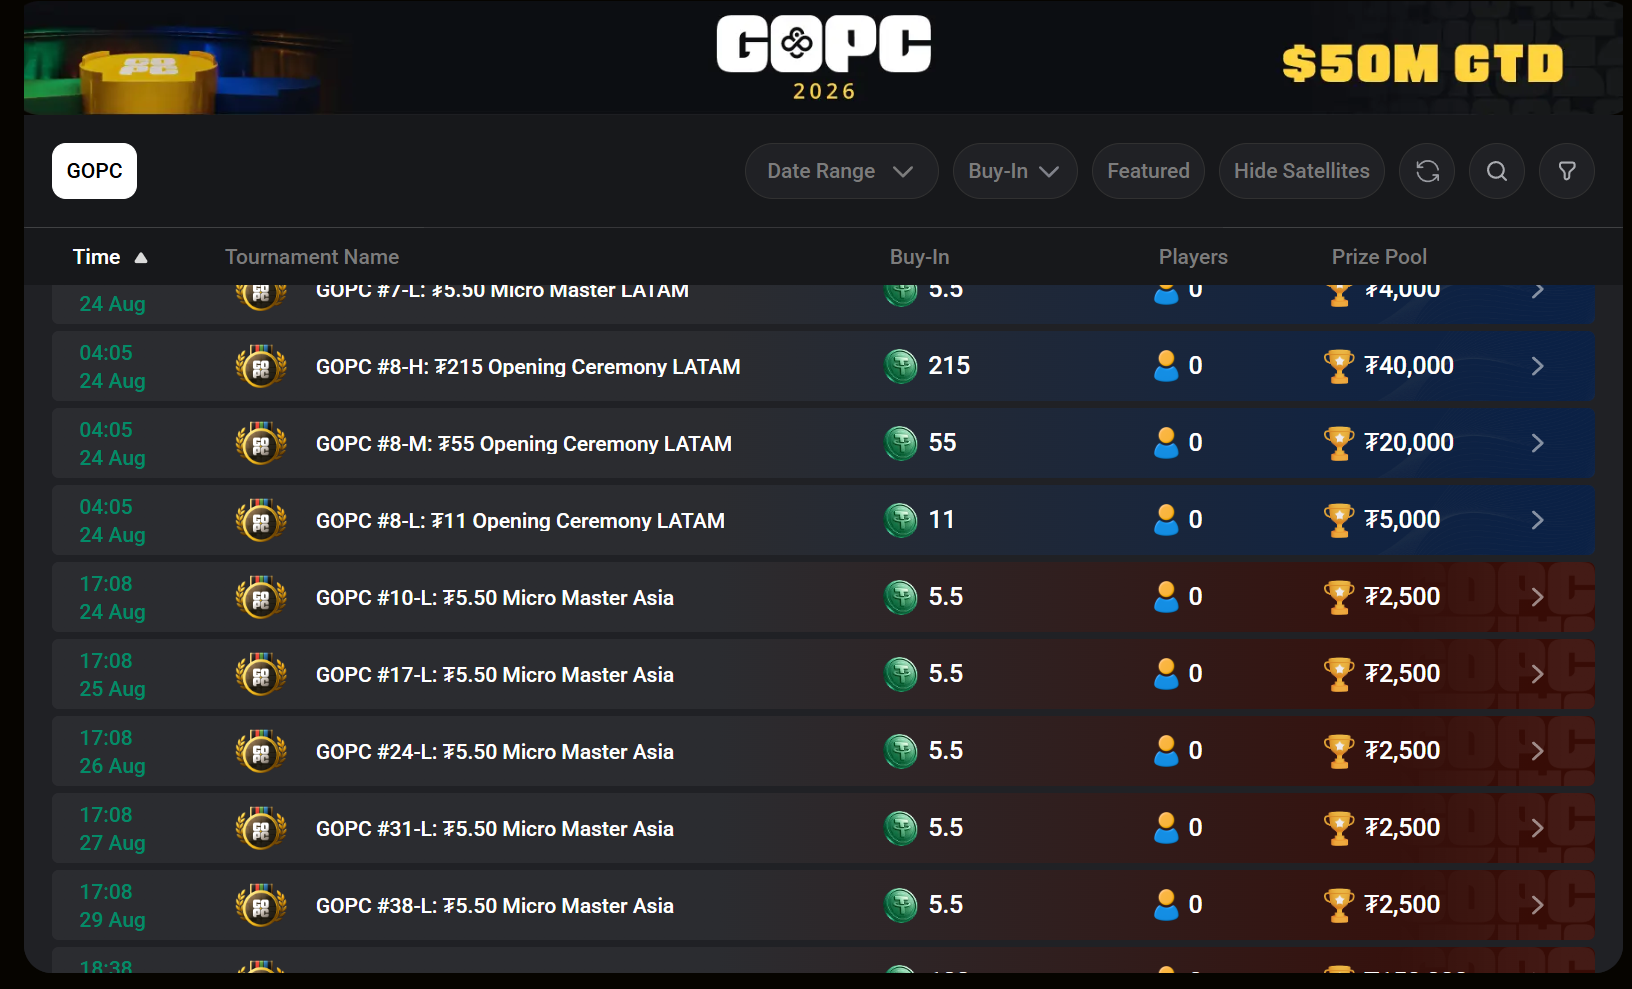Viewport: 1632px width, 989px height.
Task: Select the GOPC tab
Action: tap(94, 171)
